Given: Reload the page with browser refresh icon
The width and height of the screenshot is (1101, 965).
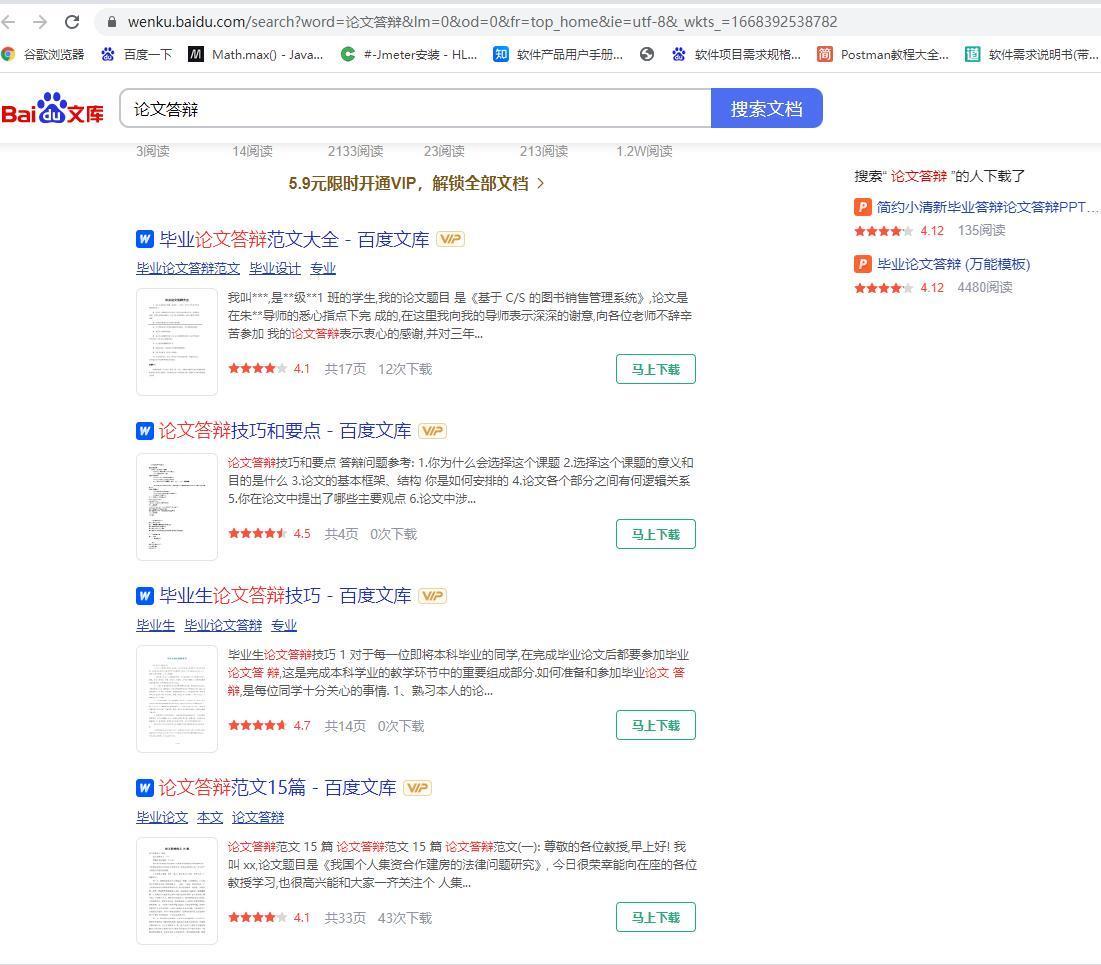Looking at the screenshot, I should click(x=72, y=22).
